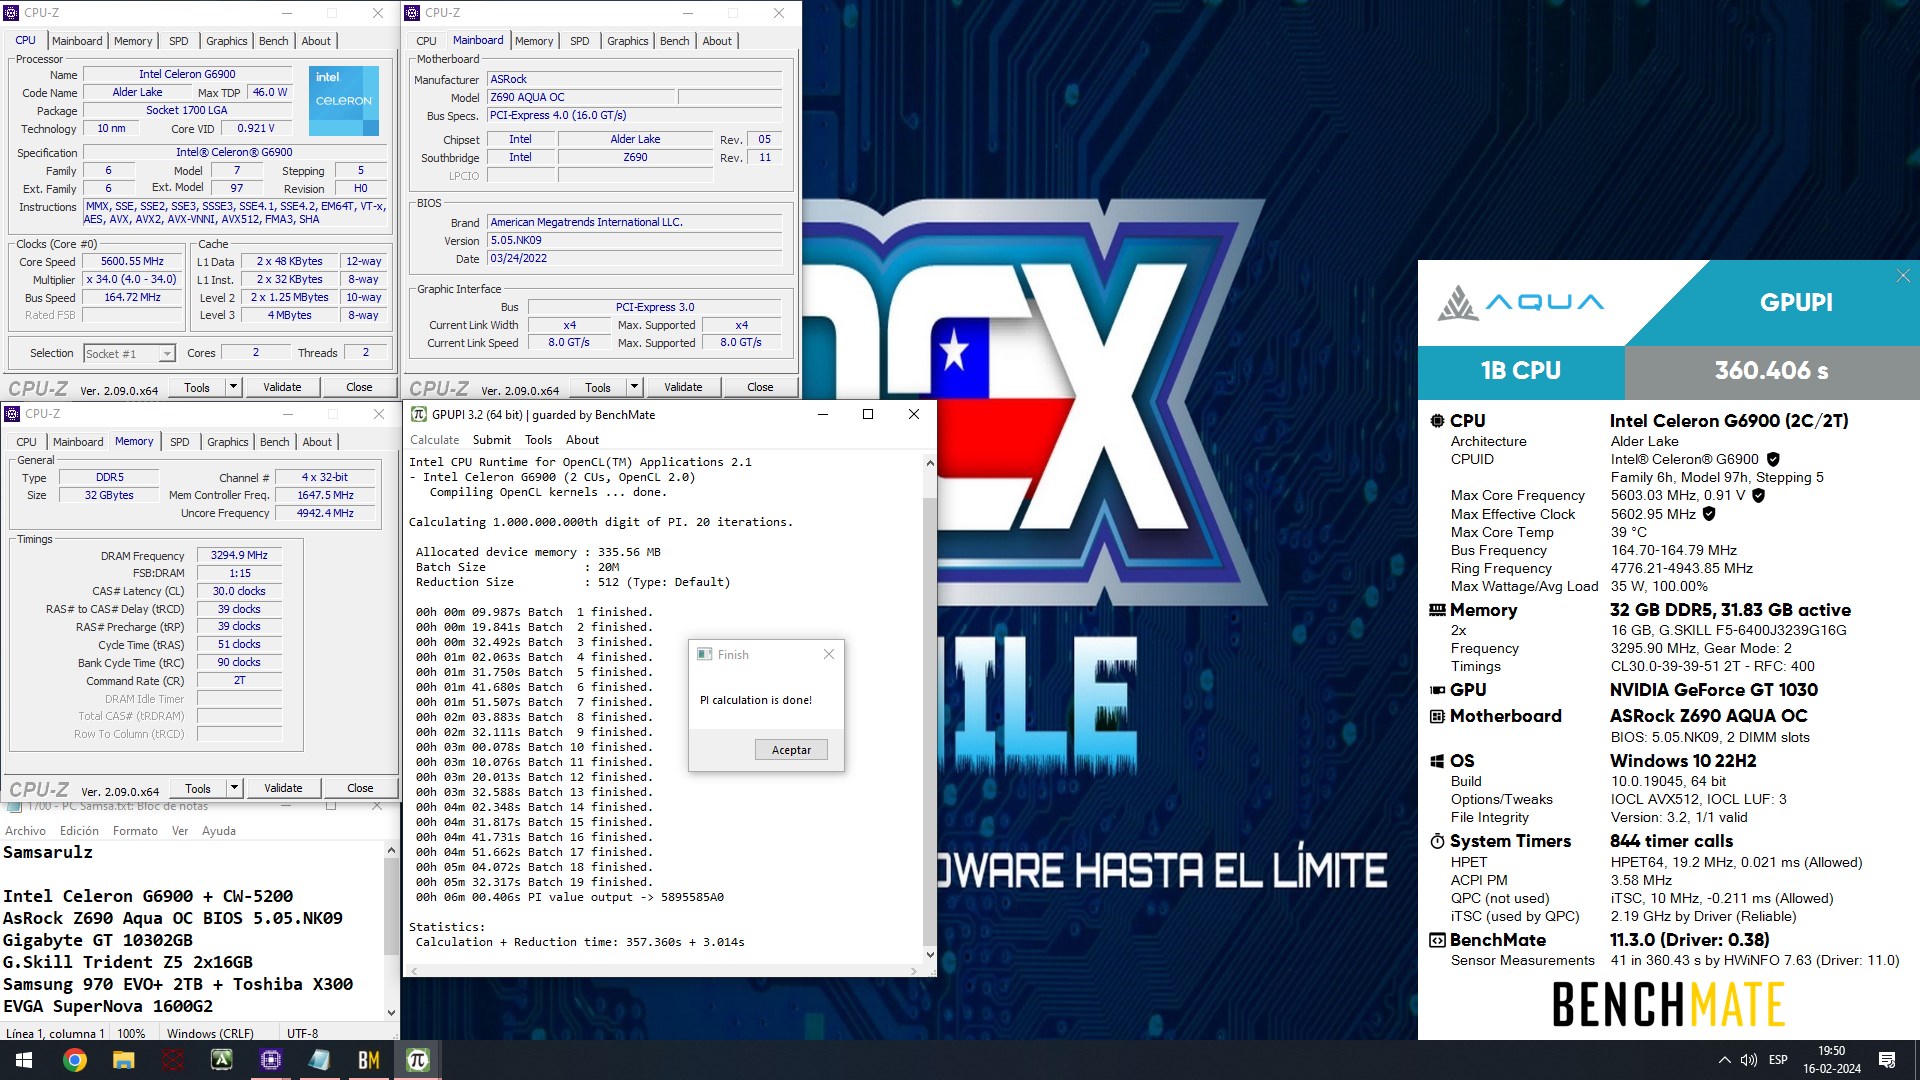Click the AQUA logo in the GPUPI result panel
1920x1080 pixels.
1521,302
